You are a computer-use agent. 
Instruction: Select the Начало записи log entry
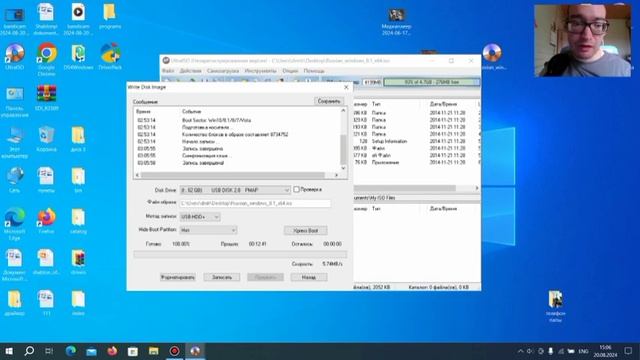click(237, 142)
